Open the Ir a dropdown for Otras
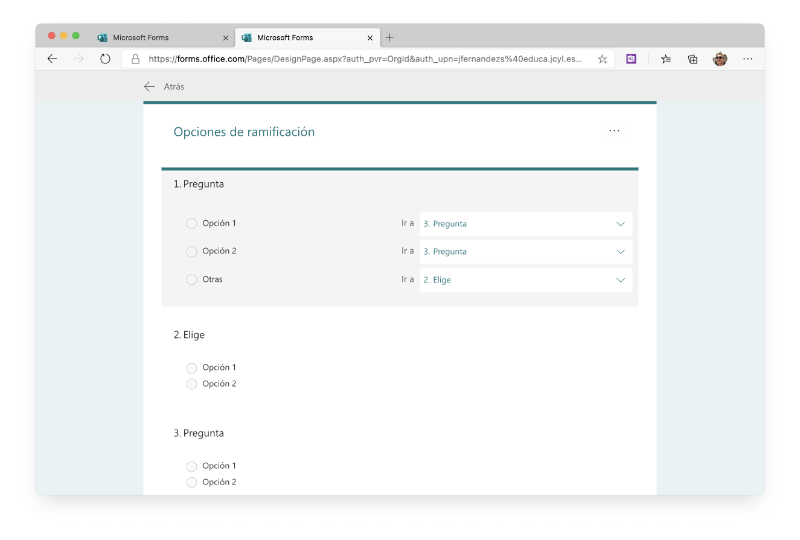The image size is (800, 540). click(526, 280)
